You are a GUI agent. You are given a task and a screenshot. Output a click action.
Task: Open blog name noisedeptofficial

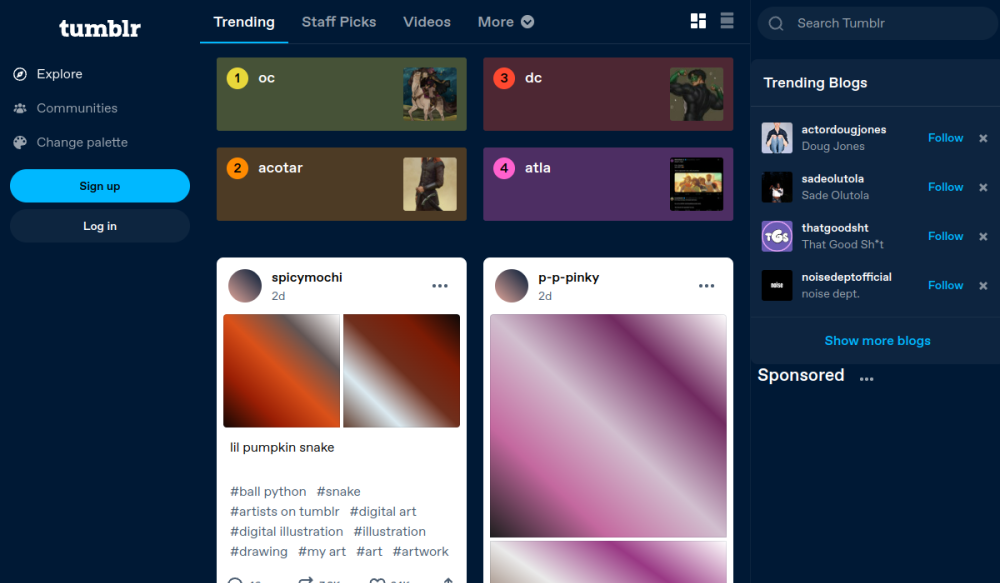click(846, 277)
